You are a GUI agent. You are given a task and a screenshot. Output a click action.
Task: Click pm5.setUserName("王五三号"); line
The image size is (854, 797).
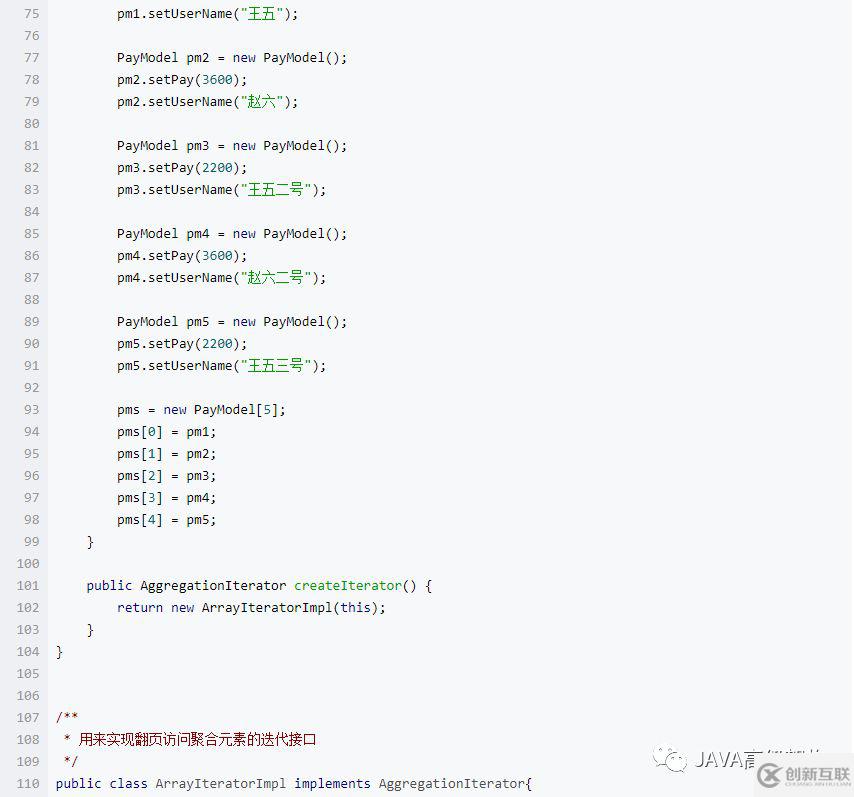pos(221,366)
